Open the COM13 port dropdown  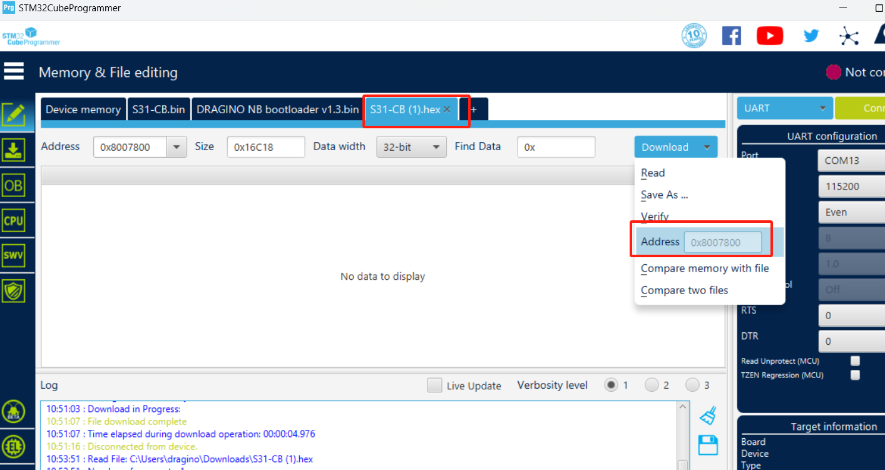coord(851,161)
